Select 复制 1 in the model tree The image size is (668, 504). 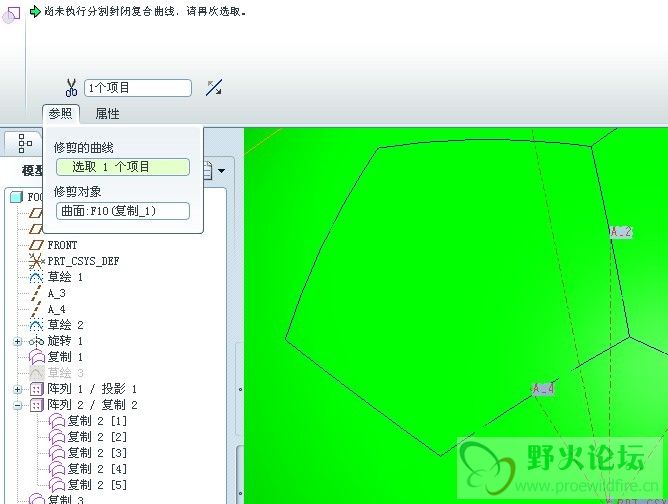(65, 357)
